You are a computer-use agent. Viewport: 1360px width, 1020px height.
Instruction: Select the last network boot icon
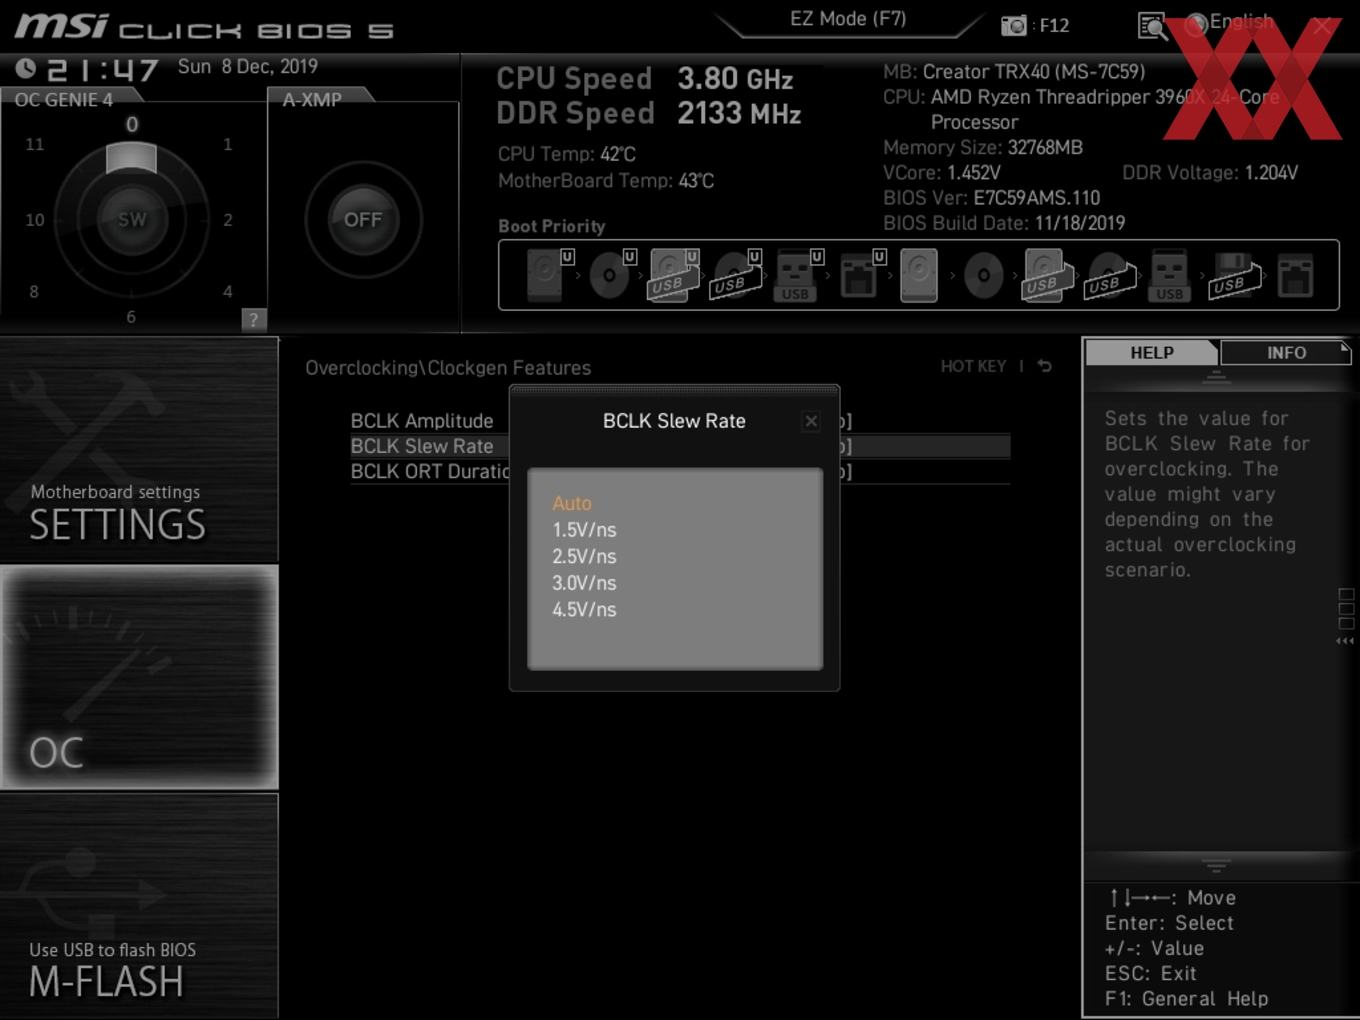tap(1295, 275)
